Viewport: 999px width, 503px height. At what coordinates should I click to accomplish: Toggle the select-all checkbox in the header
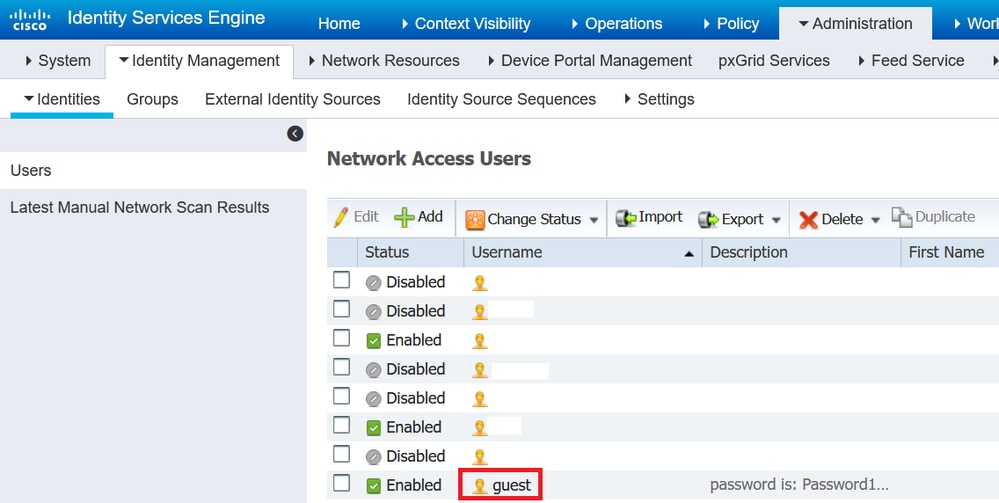click(x=342, y=252)
